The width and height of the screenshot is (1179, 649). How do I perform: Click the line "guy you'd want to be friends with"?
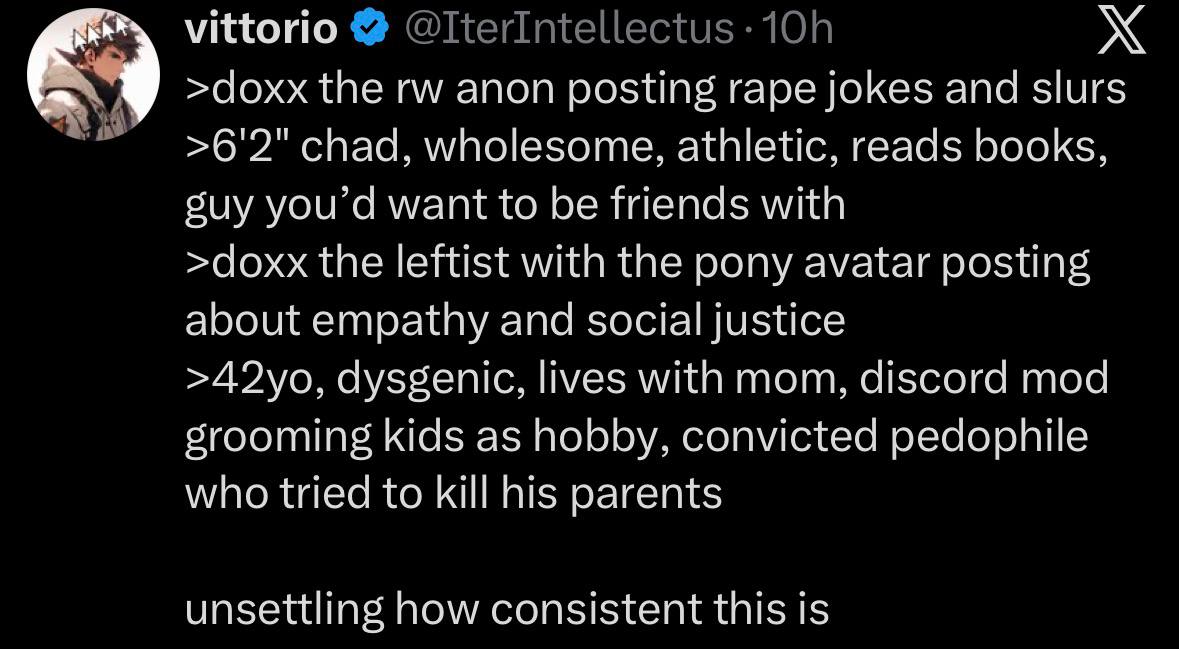tap(515, 205)
